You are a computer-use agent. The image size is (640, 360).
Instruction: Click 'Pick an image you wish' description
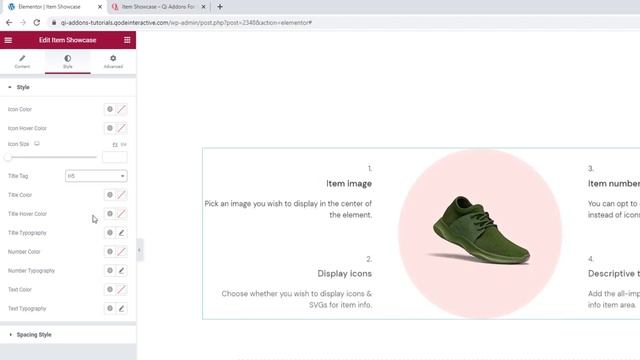pos(288,209)
